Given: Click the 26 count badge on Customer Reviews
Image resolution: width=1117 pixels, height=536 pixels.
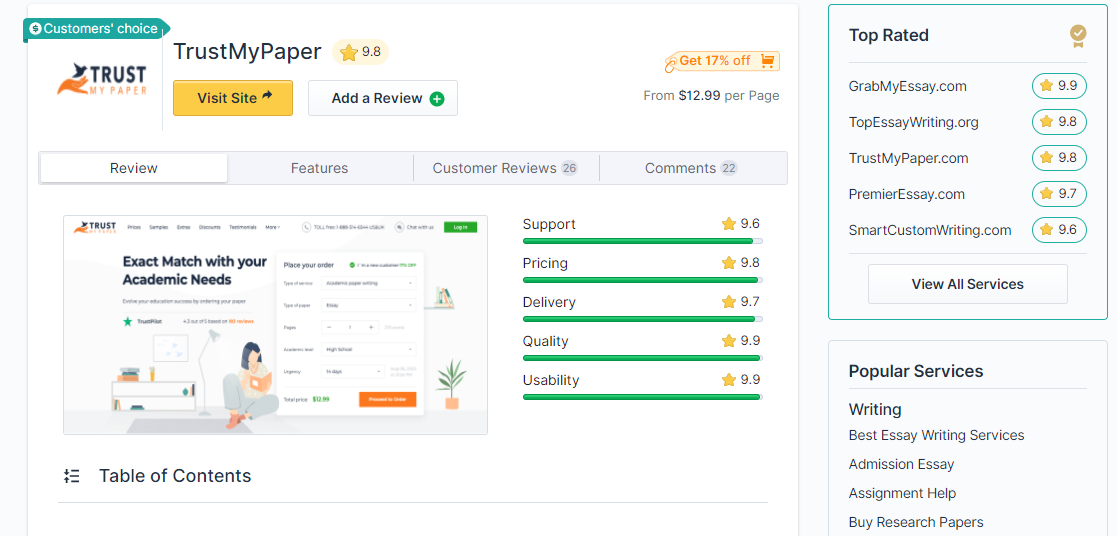Looking at the screenshot, I should point(569,168).
